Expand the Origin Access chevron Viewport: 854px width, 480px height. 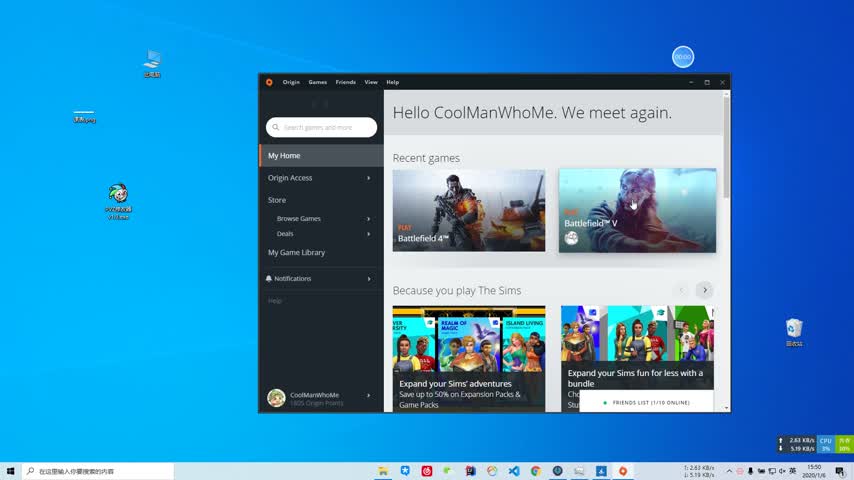pos(369,178)
